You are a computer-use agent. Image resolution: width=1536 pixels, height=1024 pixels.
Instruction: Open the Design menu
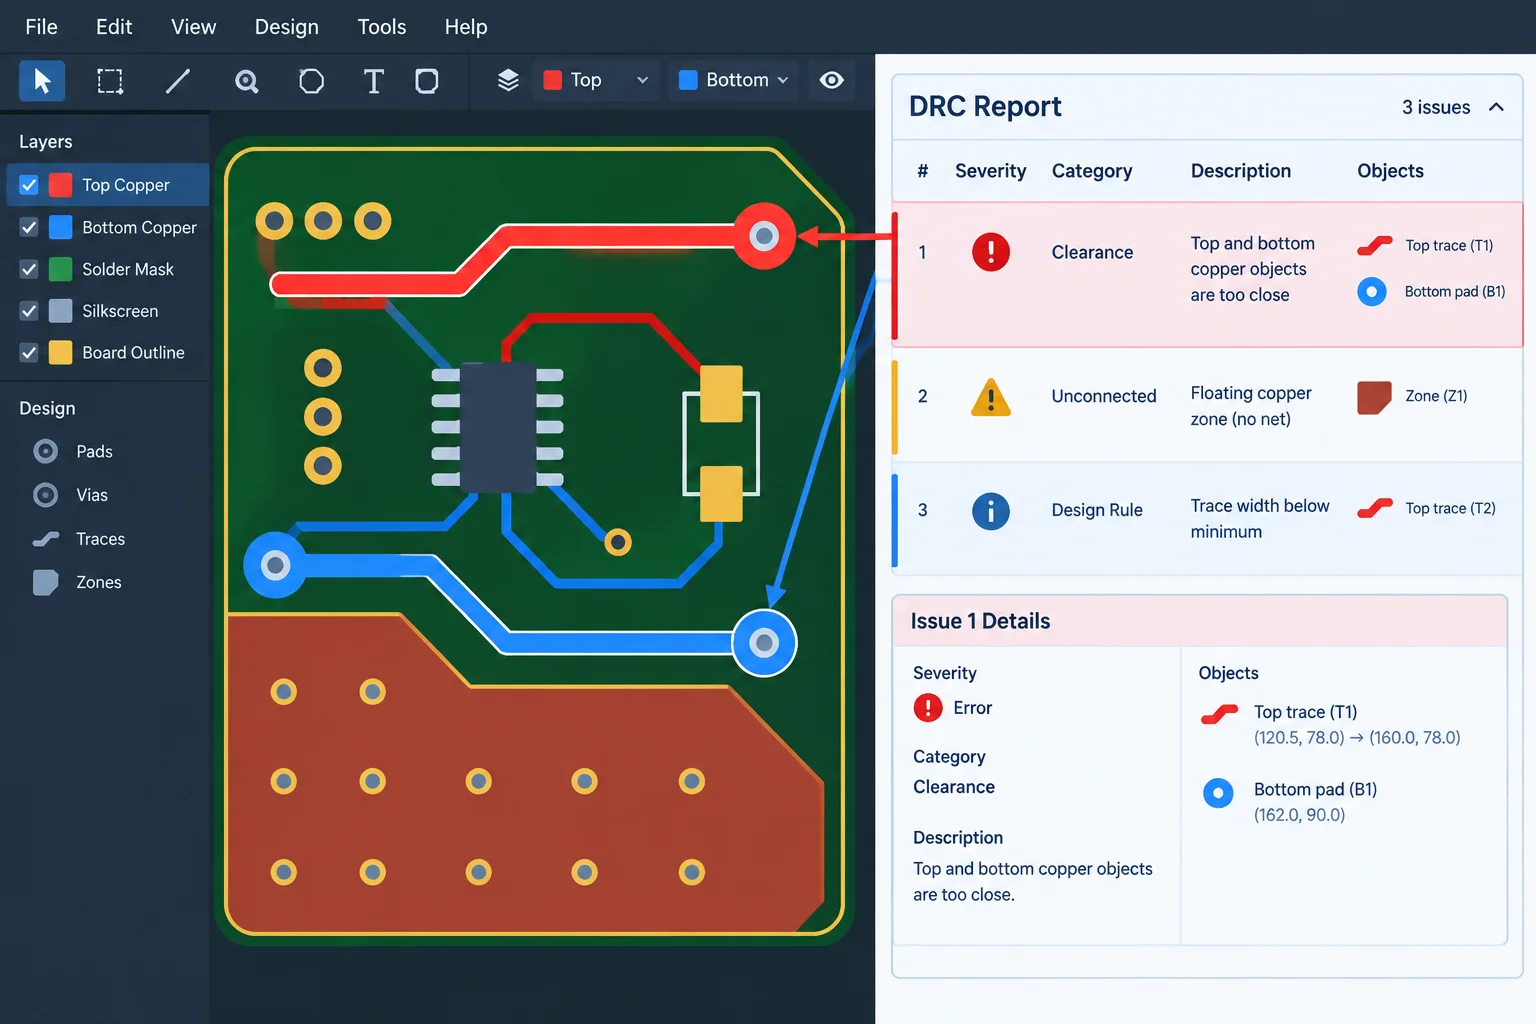coord(286,27)
